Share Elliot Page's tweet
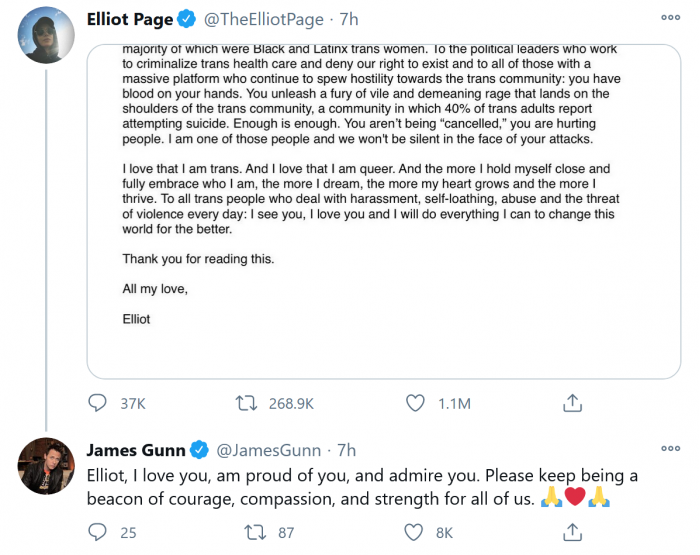 coord(573,403)
